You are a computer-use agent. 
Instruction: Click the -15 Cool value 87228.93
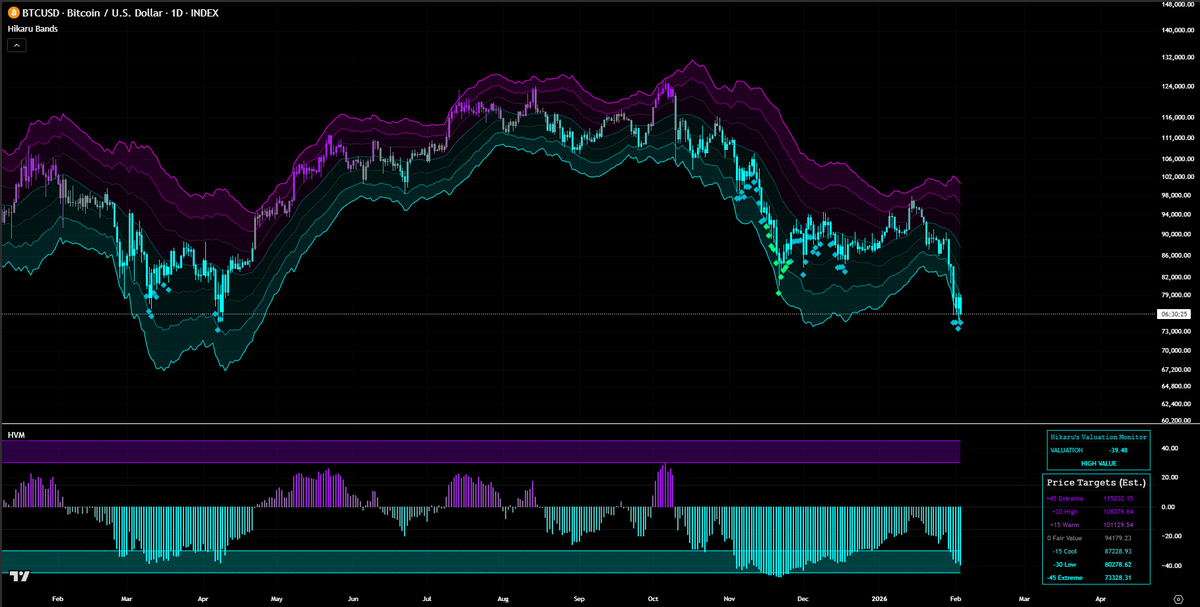click(1117, 551)
